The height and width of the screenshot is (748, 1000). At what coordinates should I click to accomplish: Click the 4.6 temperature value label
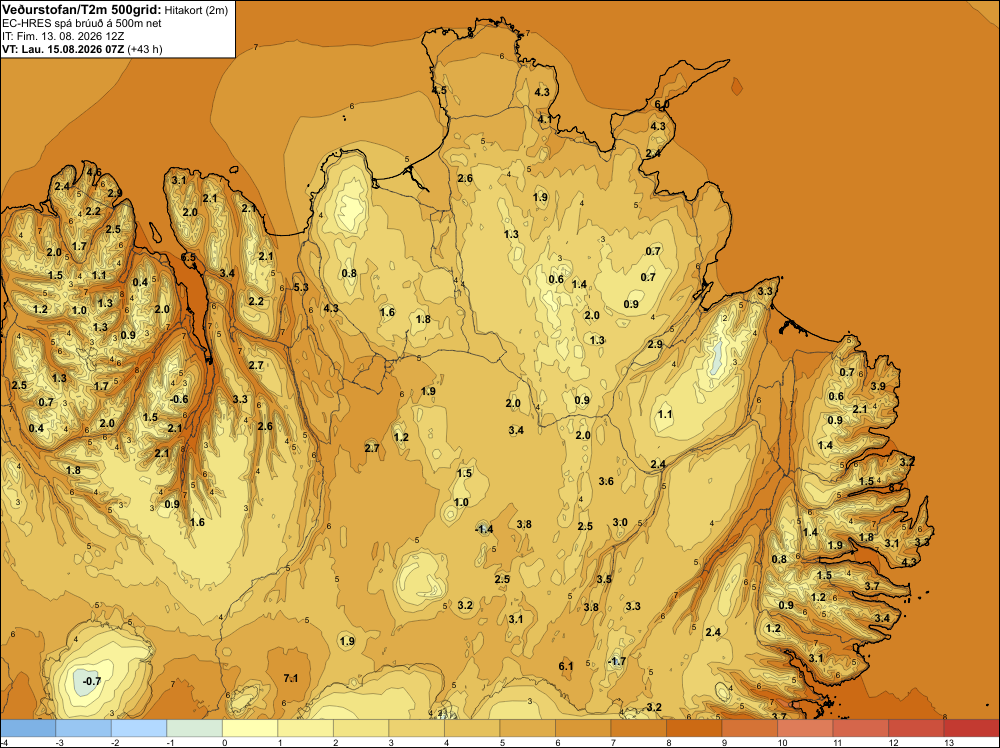pos(94,172)
